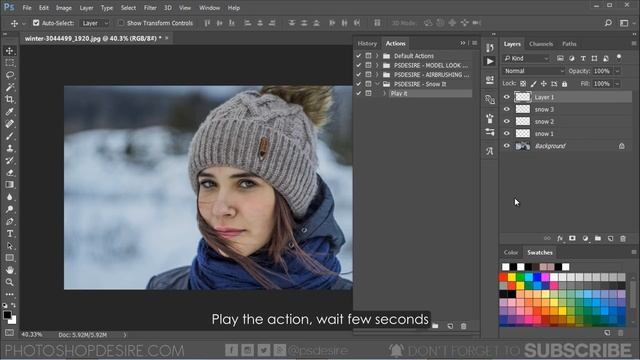Select the History Brush tool
The image size is (640, 360).
9,160
